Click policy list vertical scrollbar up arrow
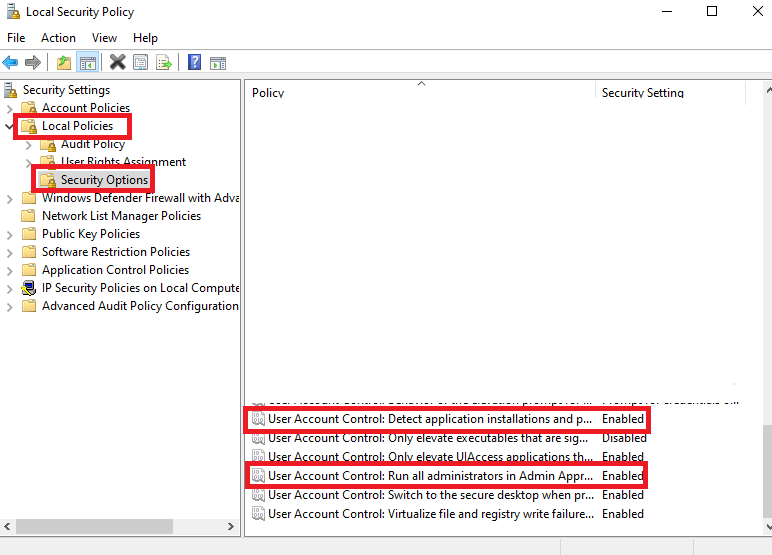The height and width of the screenshot is (555, 772). point(768,91)
